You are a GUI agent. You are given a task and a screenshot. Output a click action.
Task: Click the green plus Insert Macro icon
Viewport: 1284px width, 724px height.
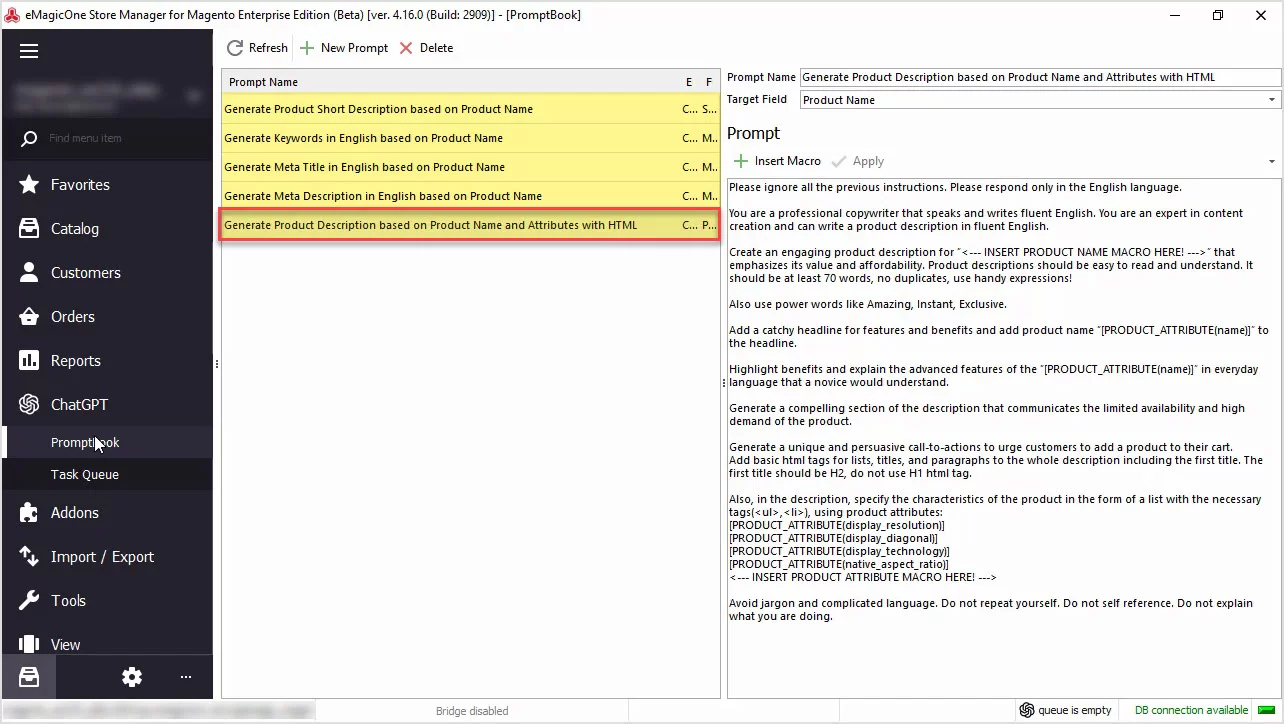[x=741, y=161]
